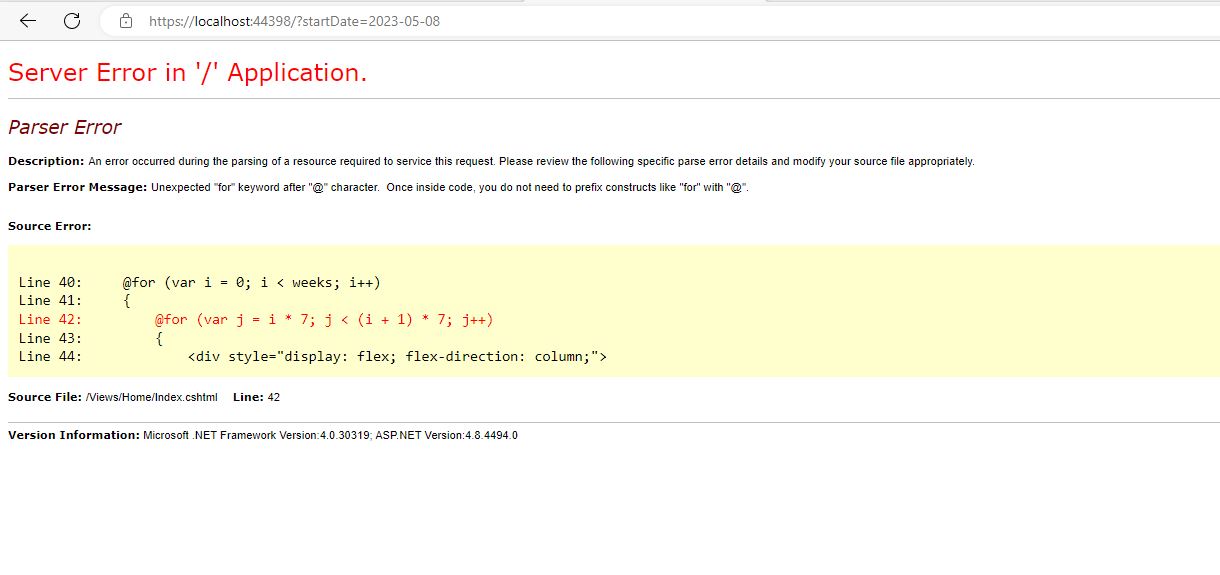This screenshot has height=575, width=1220.
Task: Select Line 43 brace row
Action: point(91,339)
